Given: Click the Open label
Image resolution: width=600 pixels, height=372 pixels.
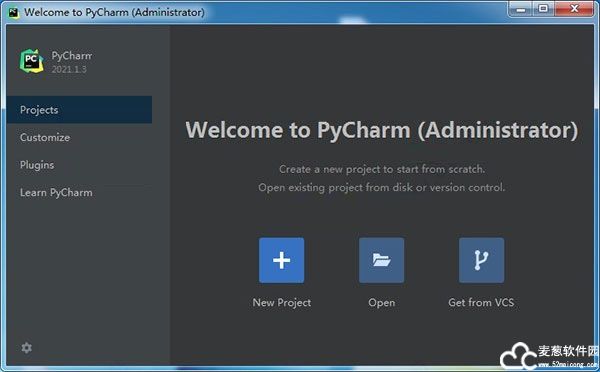Looking at the screenshot, I should pyautogui.click(x=382, y=302).
